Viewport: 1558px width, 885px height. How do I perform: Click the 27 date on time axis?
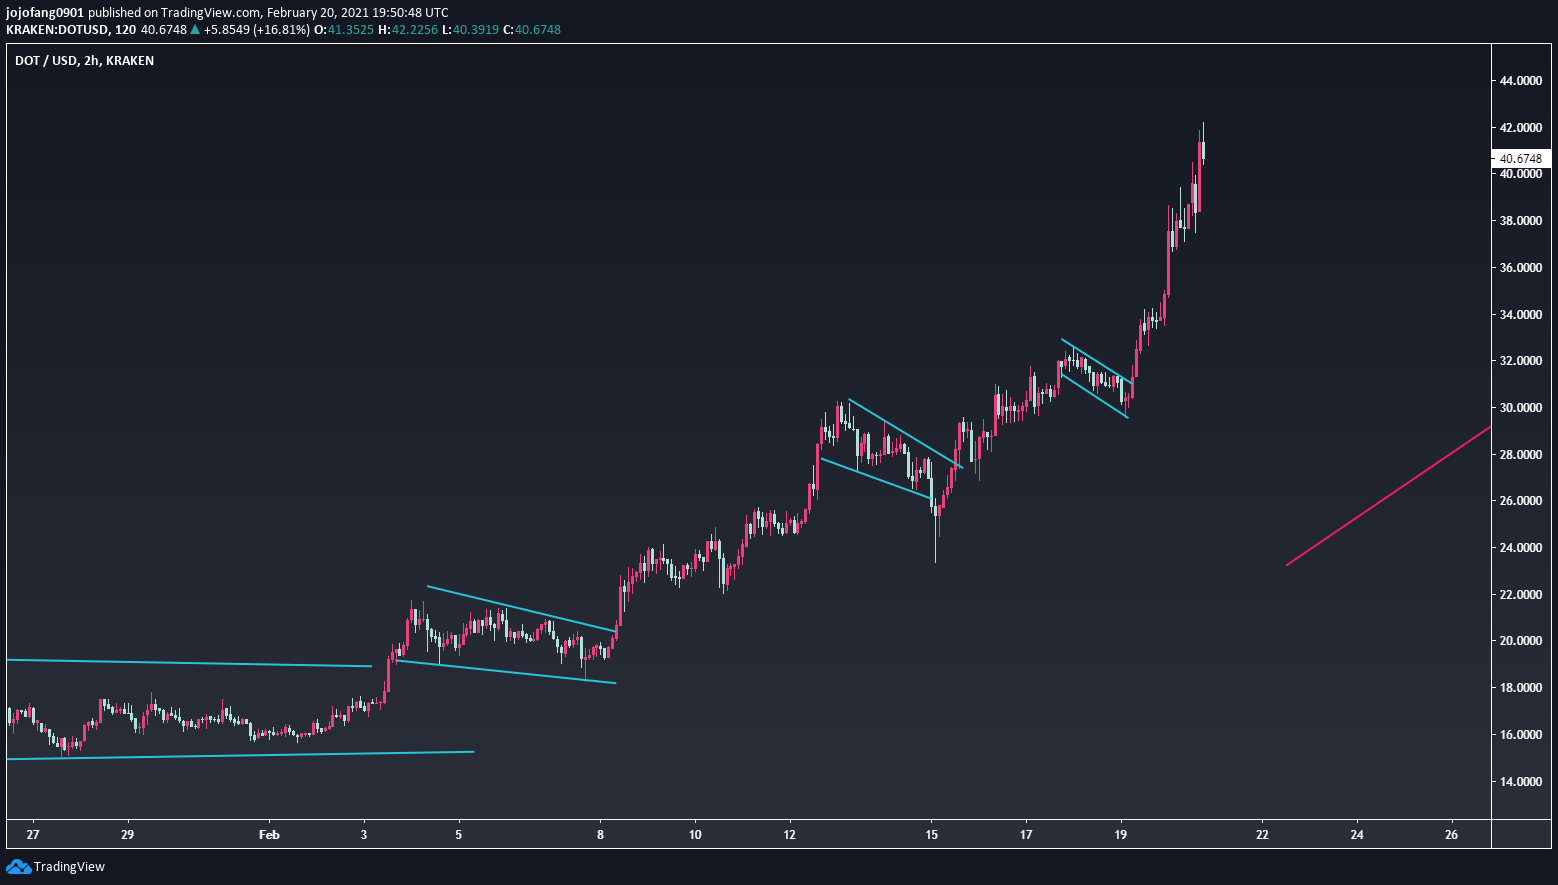[33, 835]
